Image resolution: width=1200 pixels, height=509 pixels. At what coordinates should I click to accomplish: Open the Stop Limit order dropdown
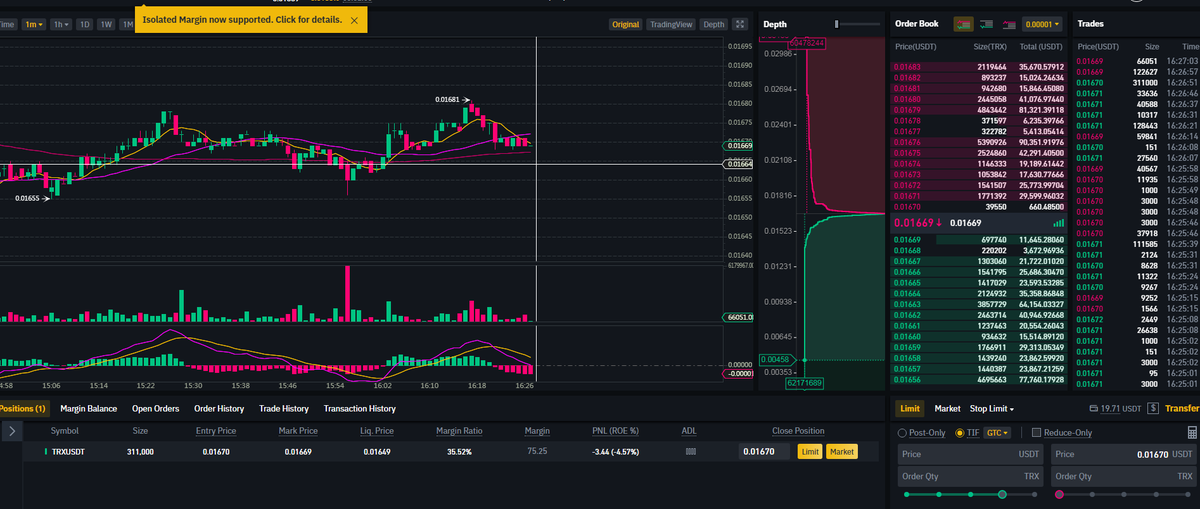(991, 408)
